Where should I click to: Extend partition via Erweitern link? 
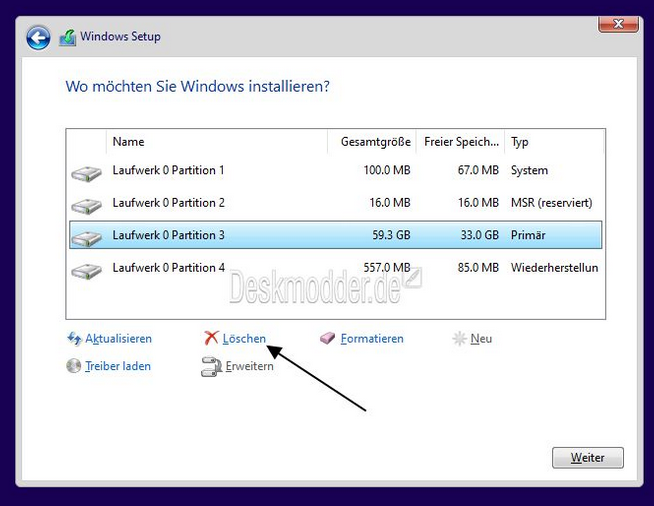pos(249,366)
